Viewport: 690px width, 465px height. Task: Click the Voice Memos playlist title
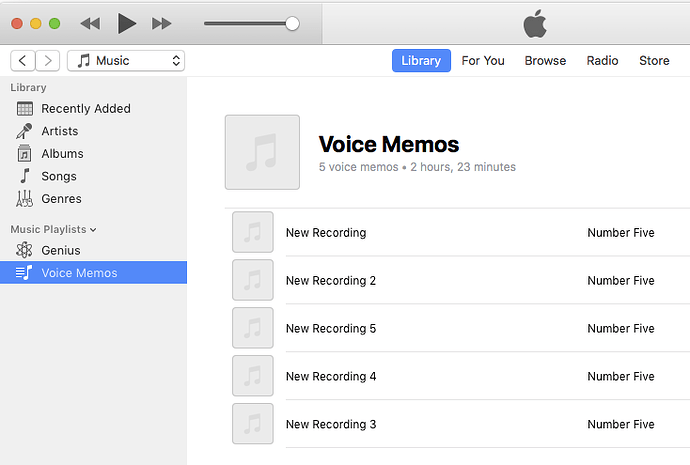tap(389, 144)
